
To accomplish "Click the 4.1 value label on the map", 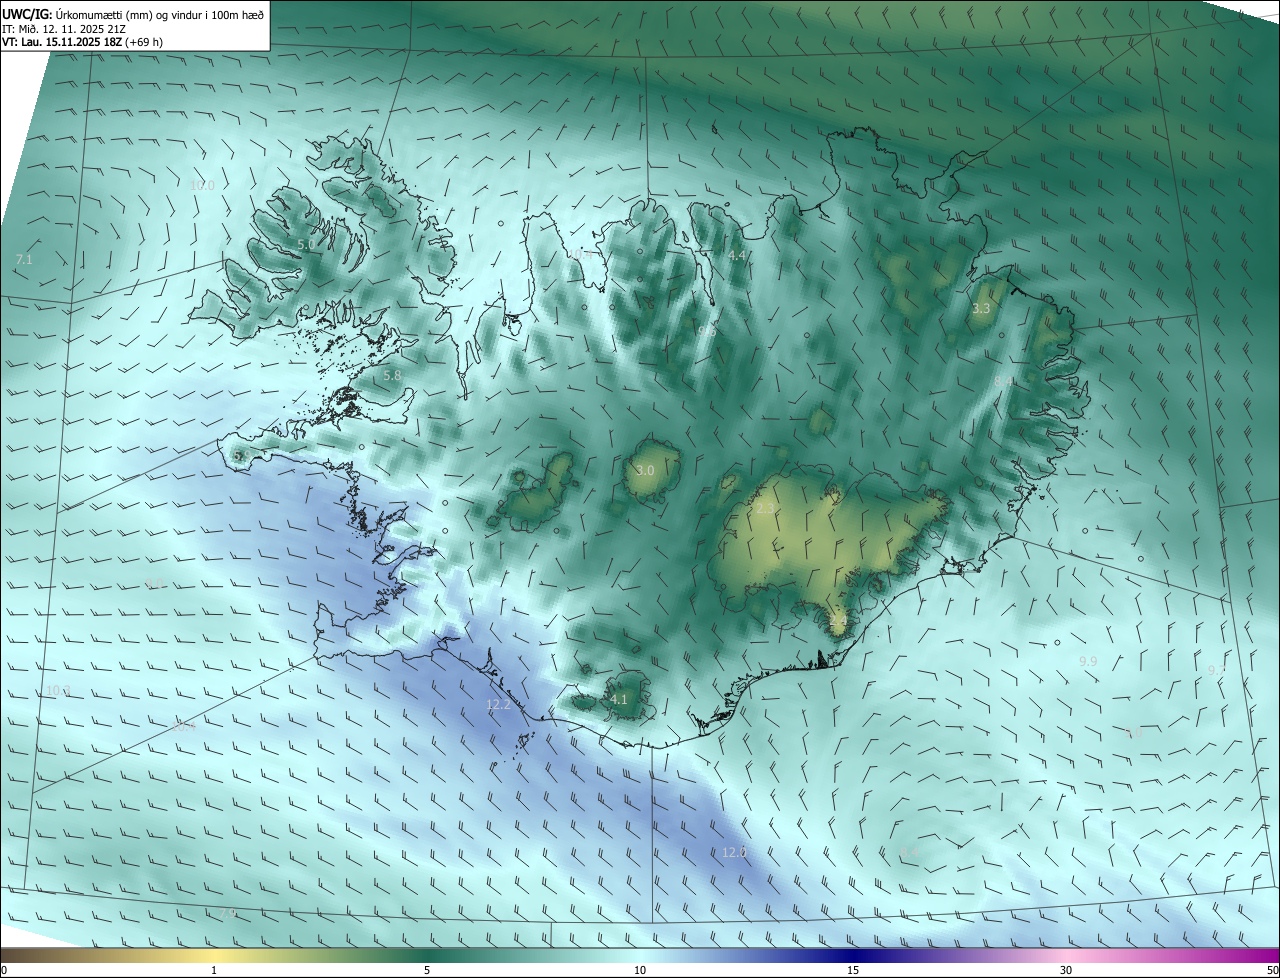I will [619, 699].
